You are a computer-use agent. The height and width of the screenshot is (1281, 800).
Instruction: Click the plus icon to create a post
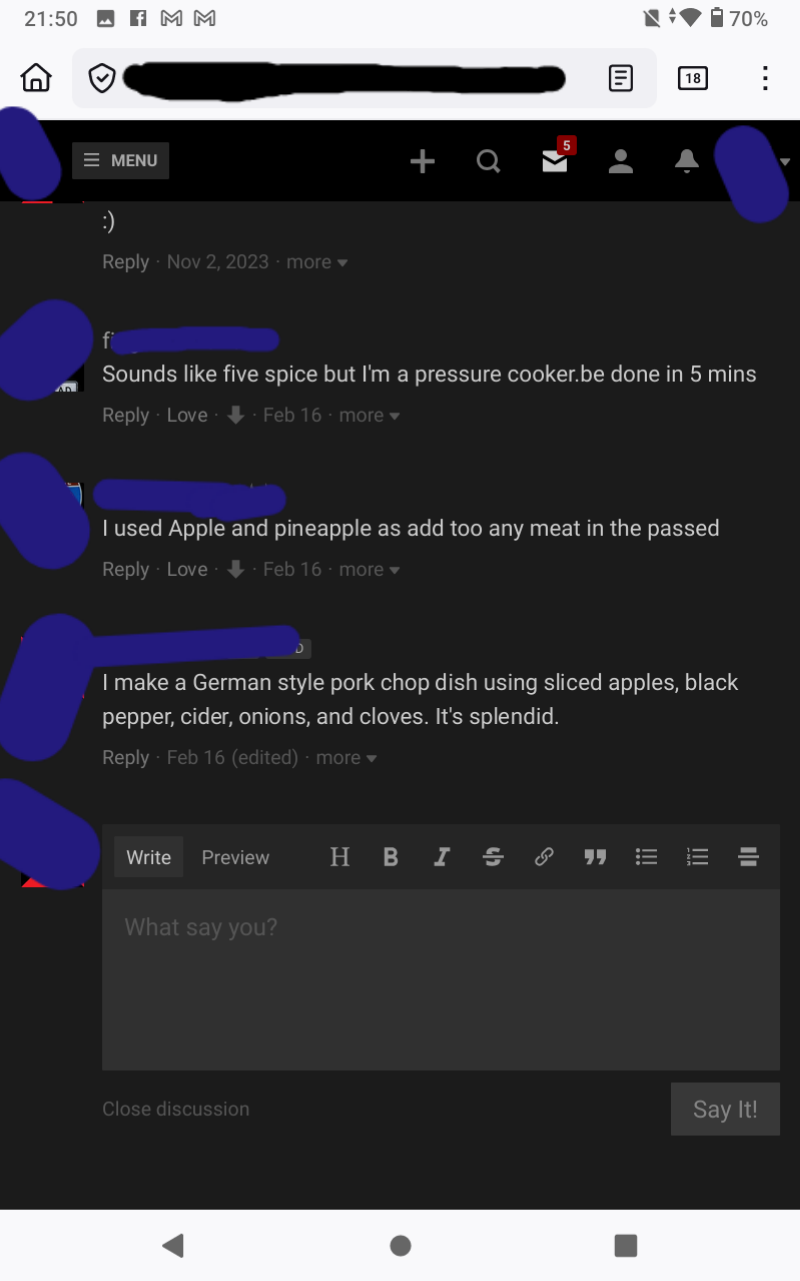[423, 161]
